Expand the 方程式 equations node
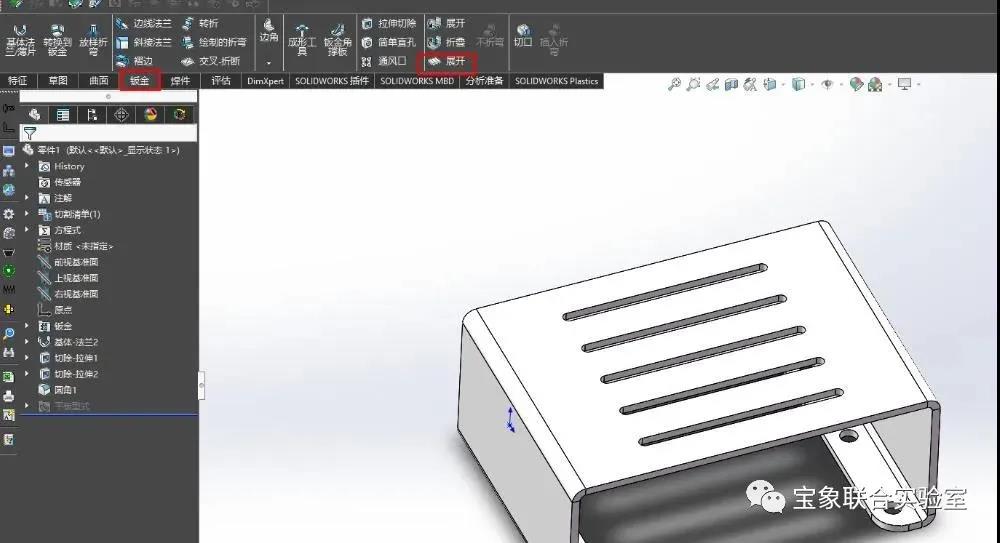 27,230
